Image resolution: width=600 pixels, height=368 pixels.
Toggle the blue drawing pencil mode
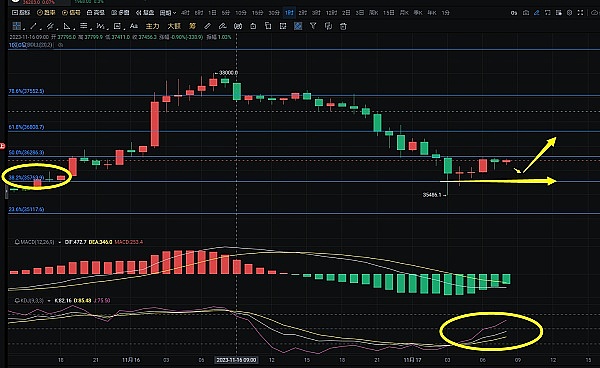click(536, 13)
